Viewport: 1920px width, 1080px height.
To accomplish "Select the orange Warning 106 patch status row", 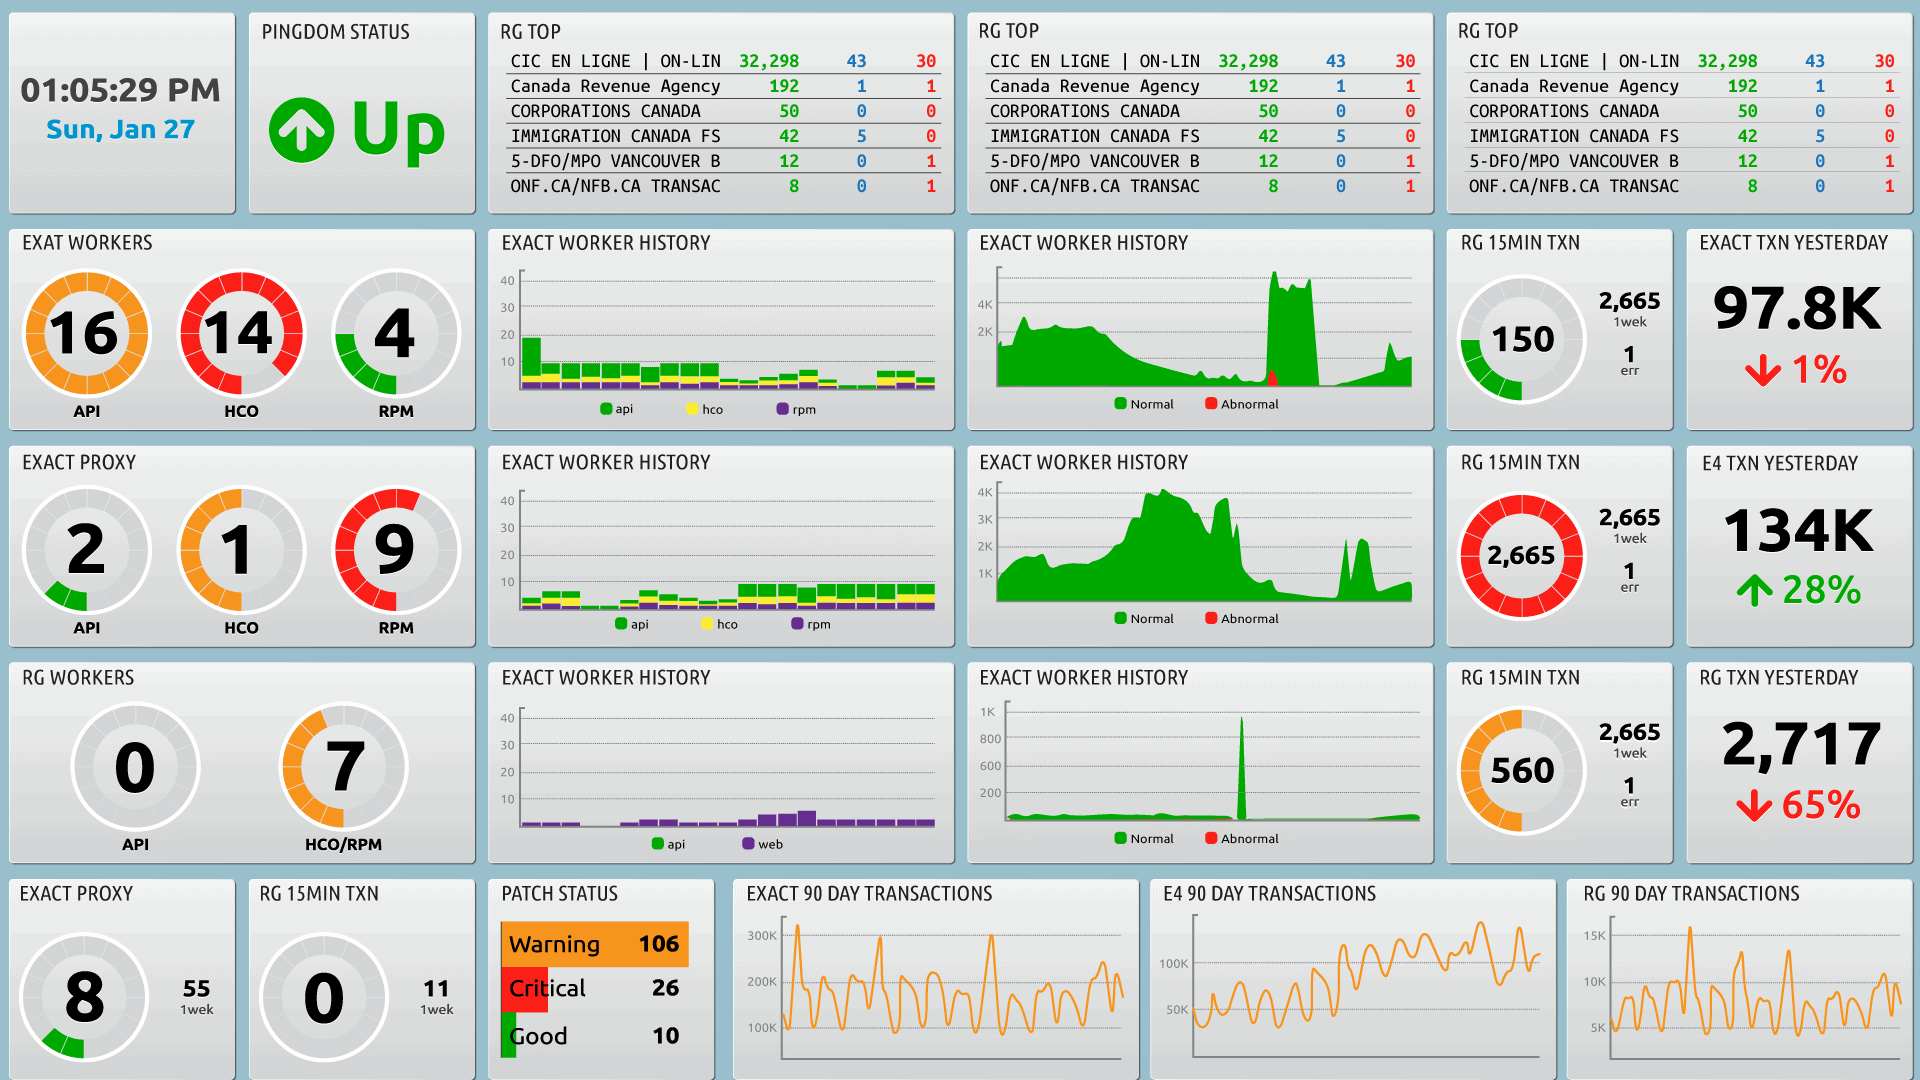I will point(594,944).
